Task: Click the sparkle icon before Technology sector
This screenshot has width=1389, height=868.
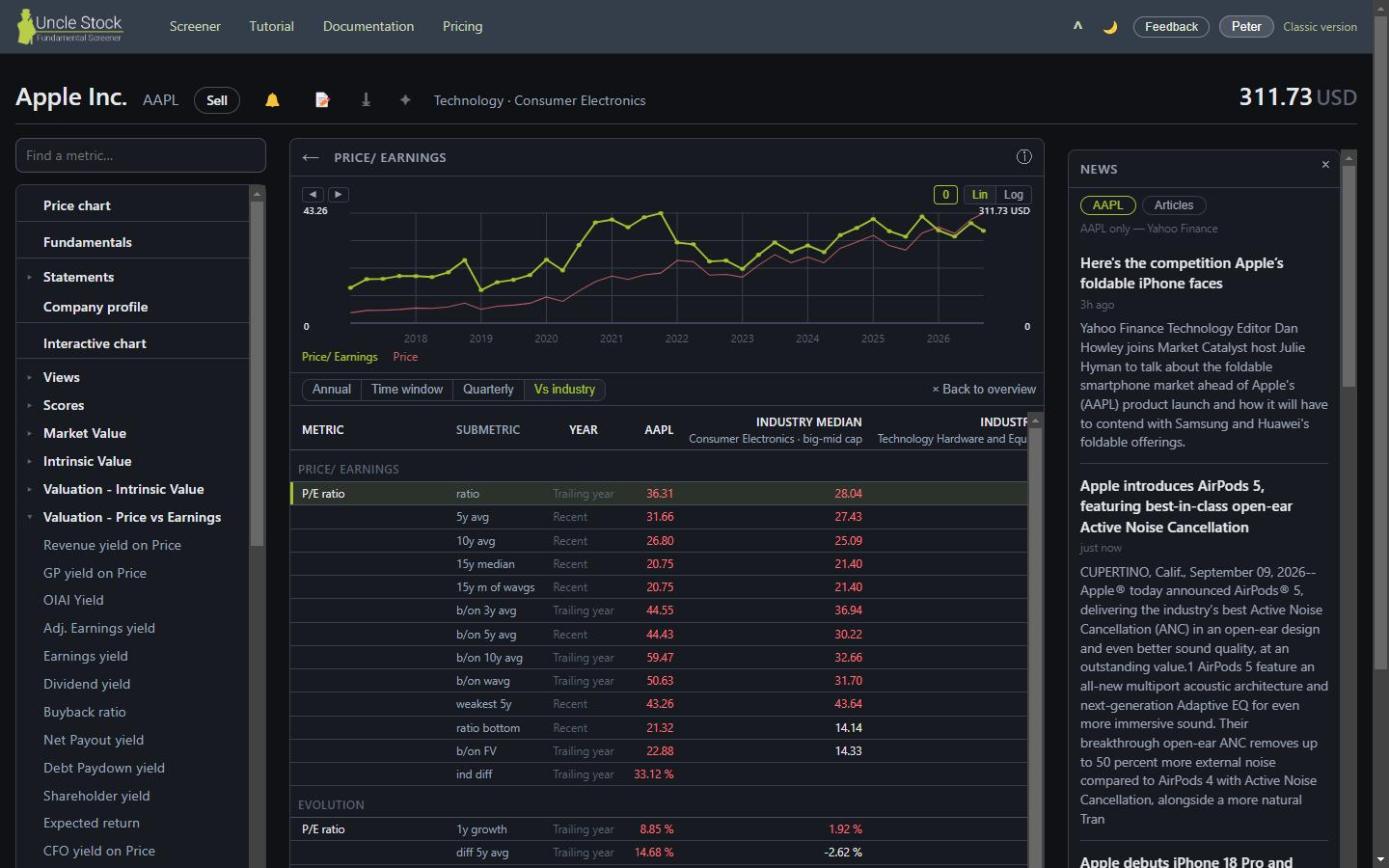Action: click(x=405, y=100)
